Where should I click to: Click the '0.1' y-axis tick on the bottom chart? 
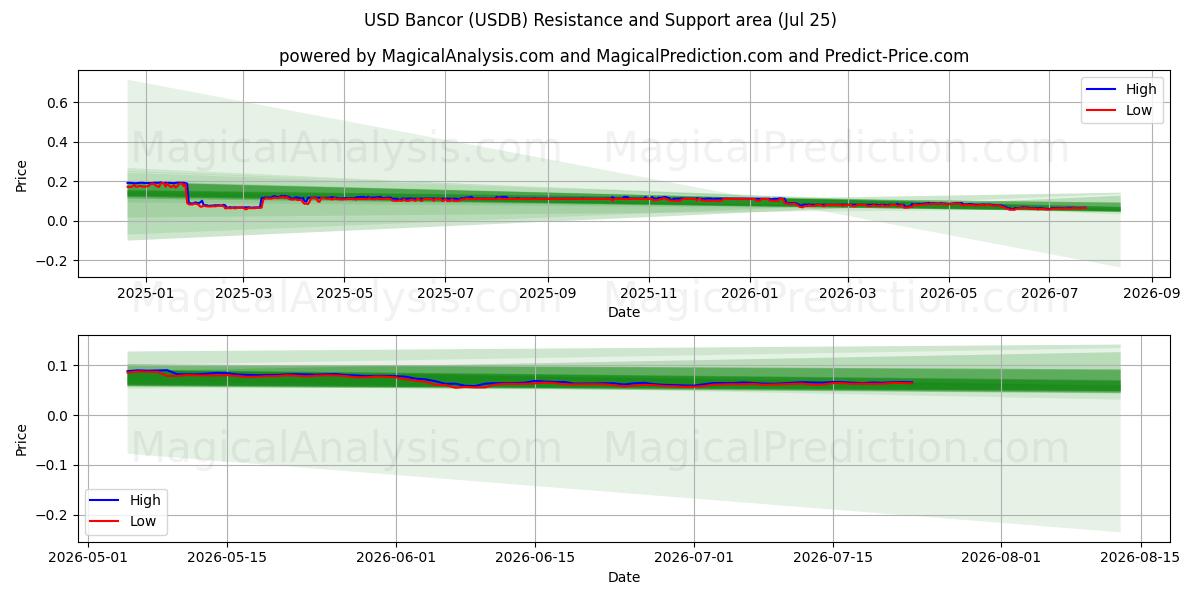(57, 366)
